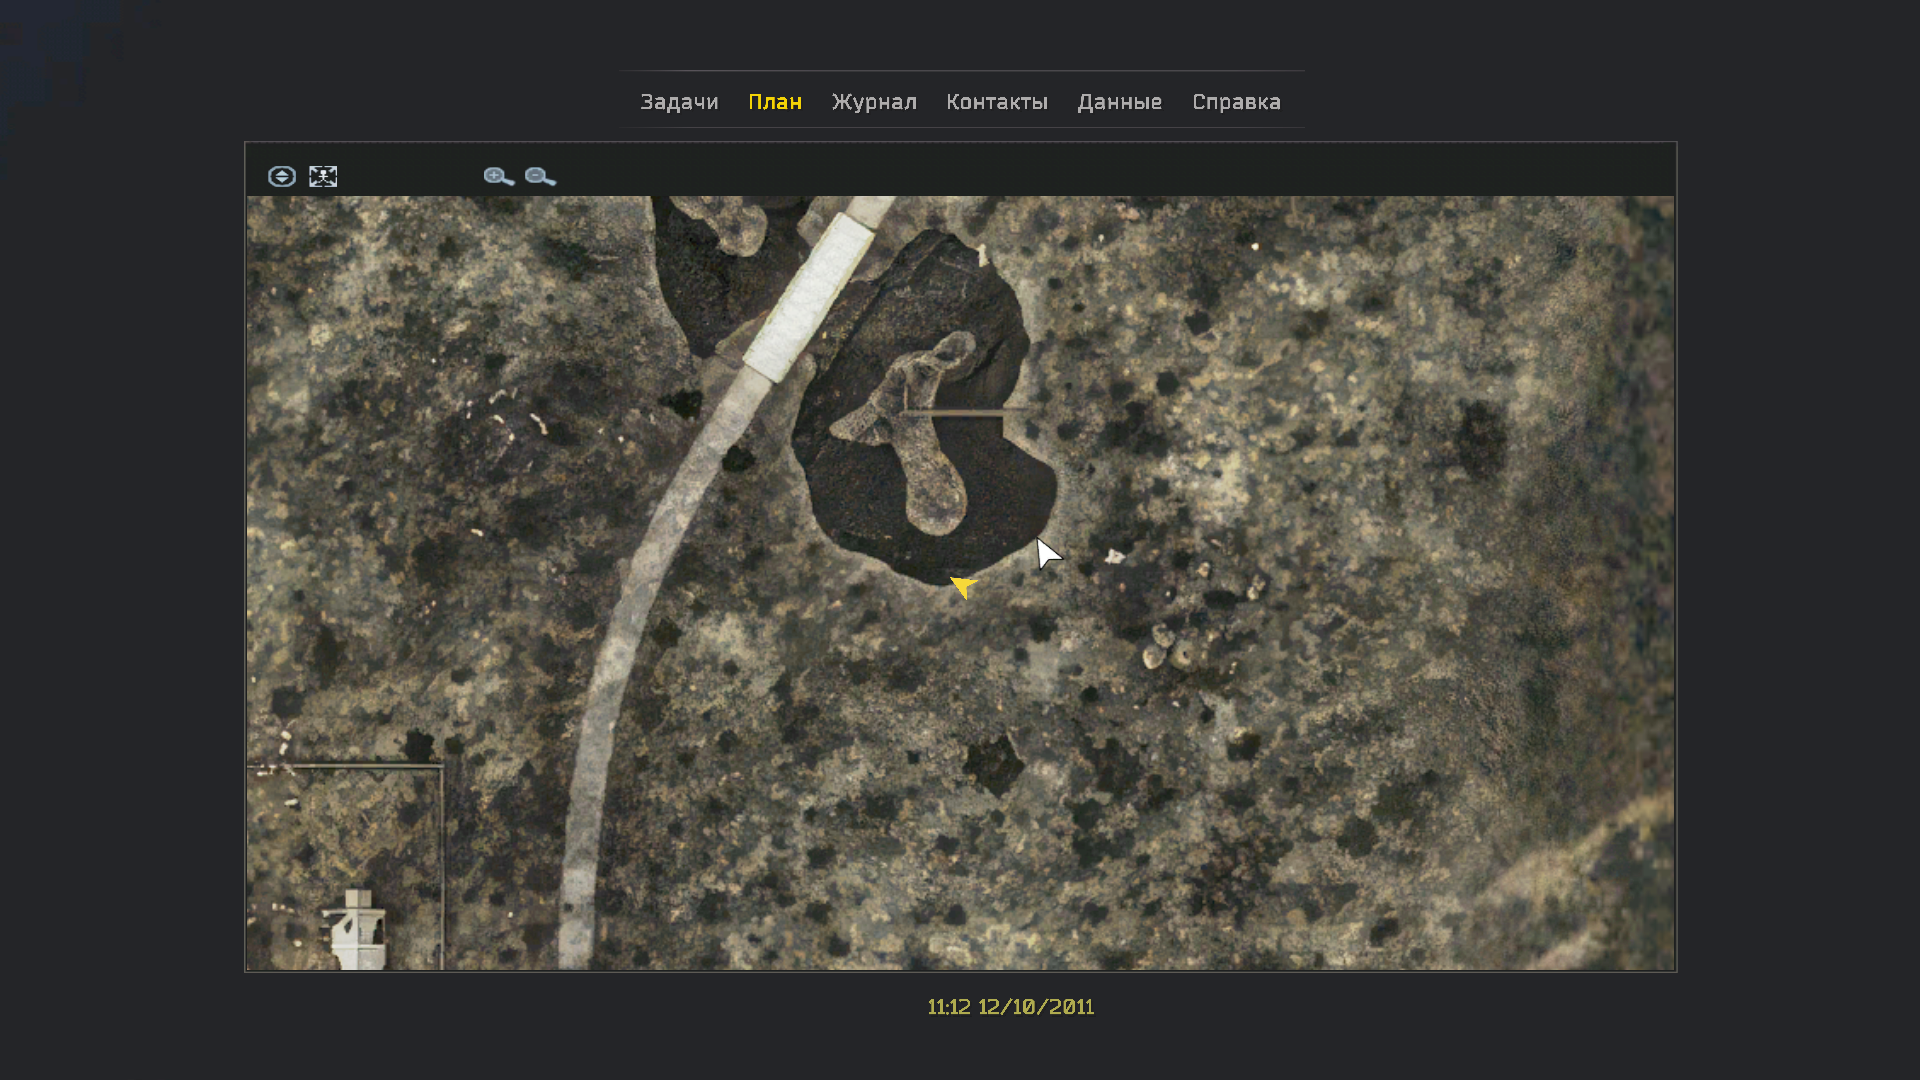The image size is (1920, 1080).
Task: Click the cluster of round huts
Action: tap(1170, 647)
